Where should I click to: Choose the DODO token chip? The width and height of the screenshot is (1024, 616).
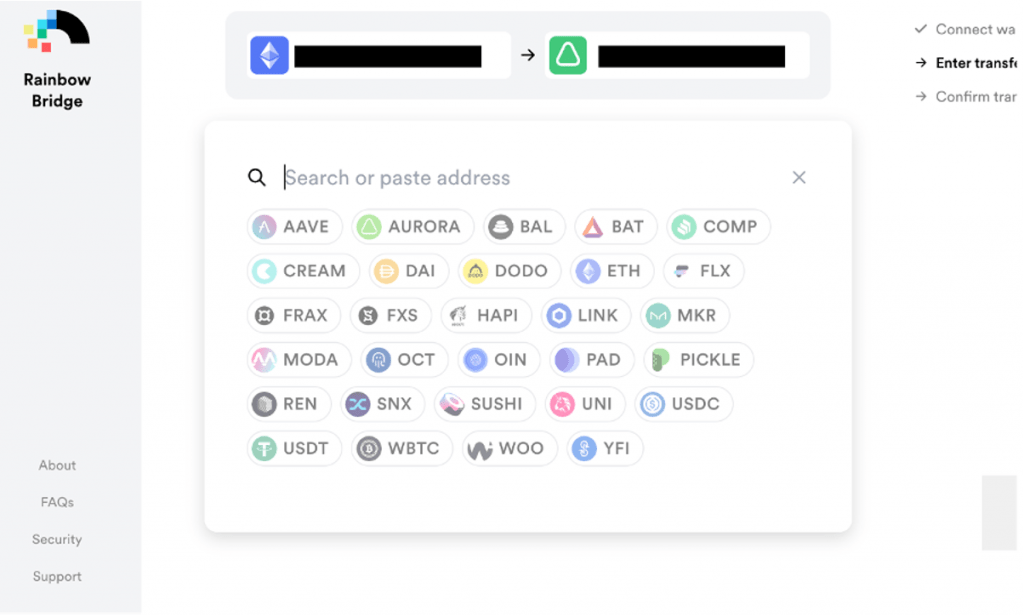pyautogui.click(x=509, y=271)
